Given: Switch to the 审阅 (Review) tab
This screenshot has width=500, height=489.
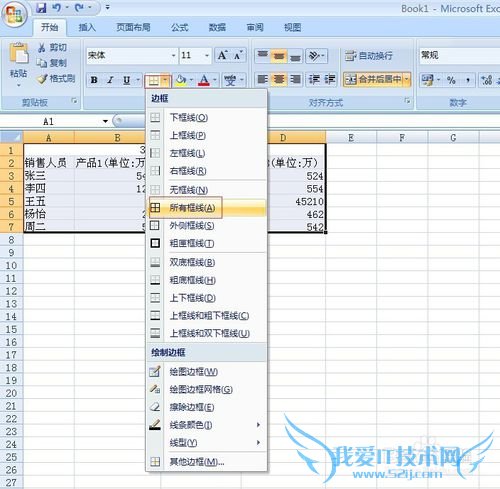Looking at the screenshot, I should click(255, 27).
